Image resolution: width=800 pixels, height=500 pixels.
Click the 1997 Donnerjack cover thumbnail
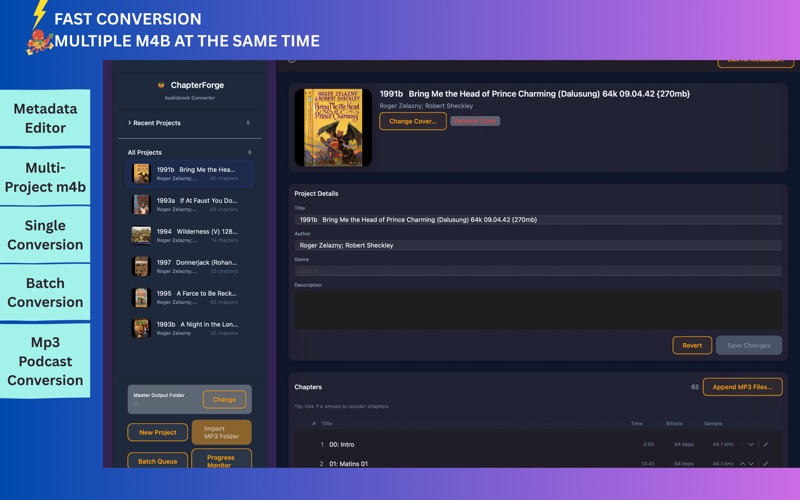coord(141,266)
